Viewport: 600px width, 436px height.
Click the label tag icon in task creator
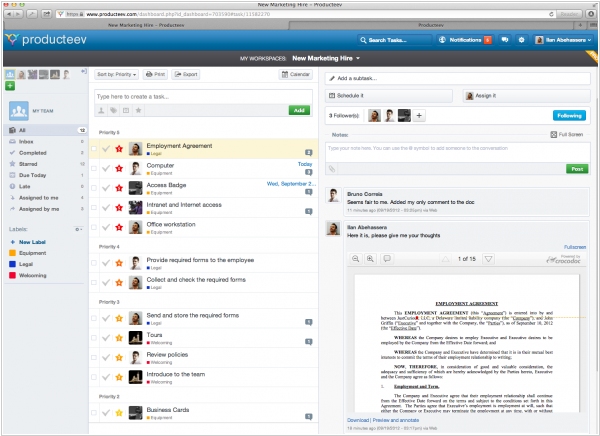114,111
